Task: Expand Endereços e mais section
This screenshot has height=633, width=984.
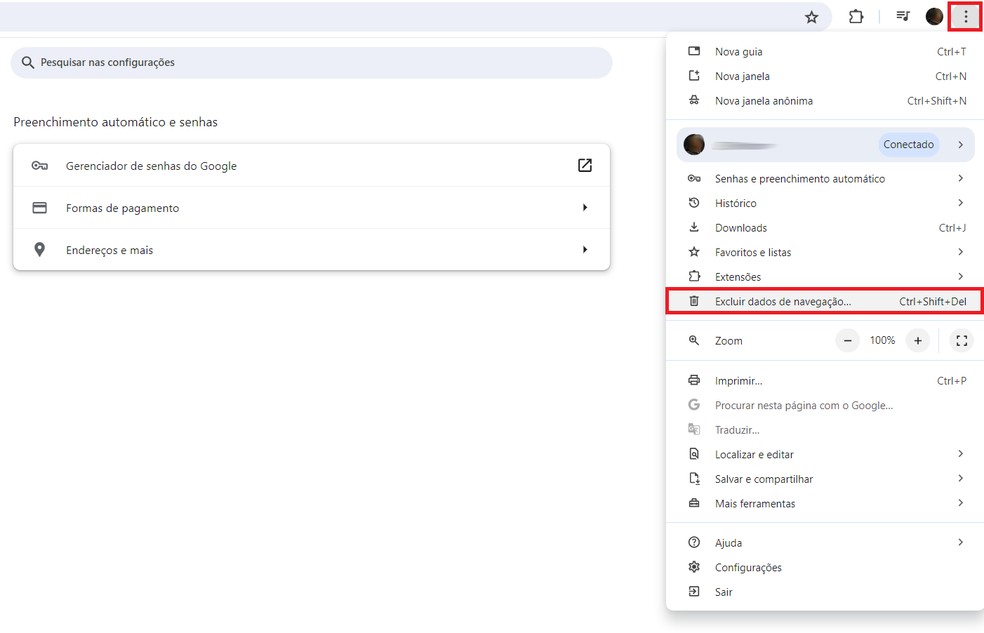Action: coord(300,250)
